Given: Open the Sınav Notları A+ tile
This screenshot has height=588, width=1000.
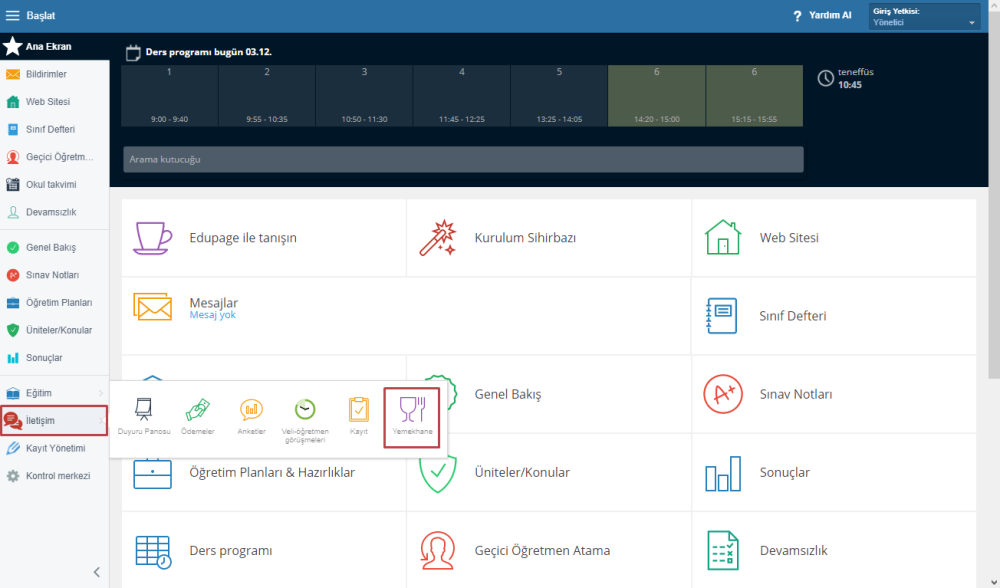Looking at the screenshot, I should click(x=834, y=394).
